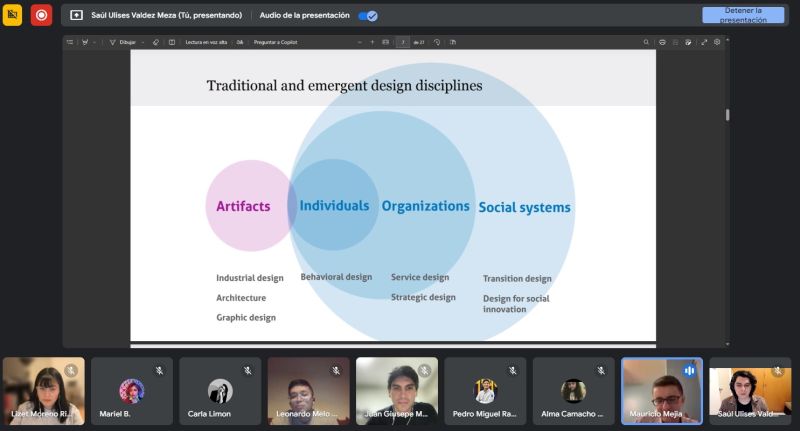800x431 pixels.
Task: Select Mauricio Mejia's video tile
Action: point(661,391)
